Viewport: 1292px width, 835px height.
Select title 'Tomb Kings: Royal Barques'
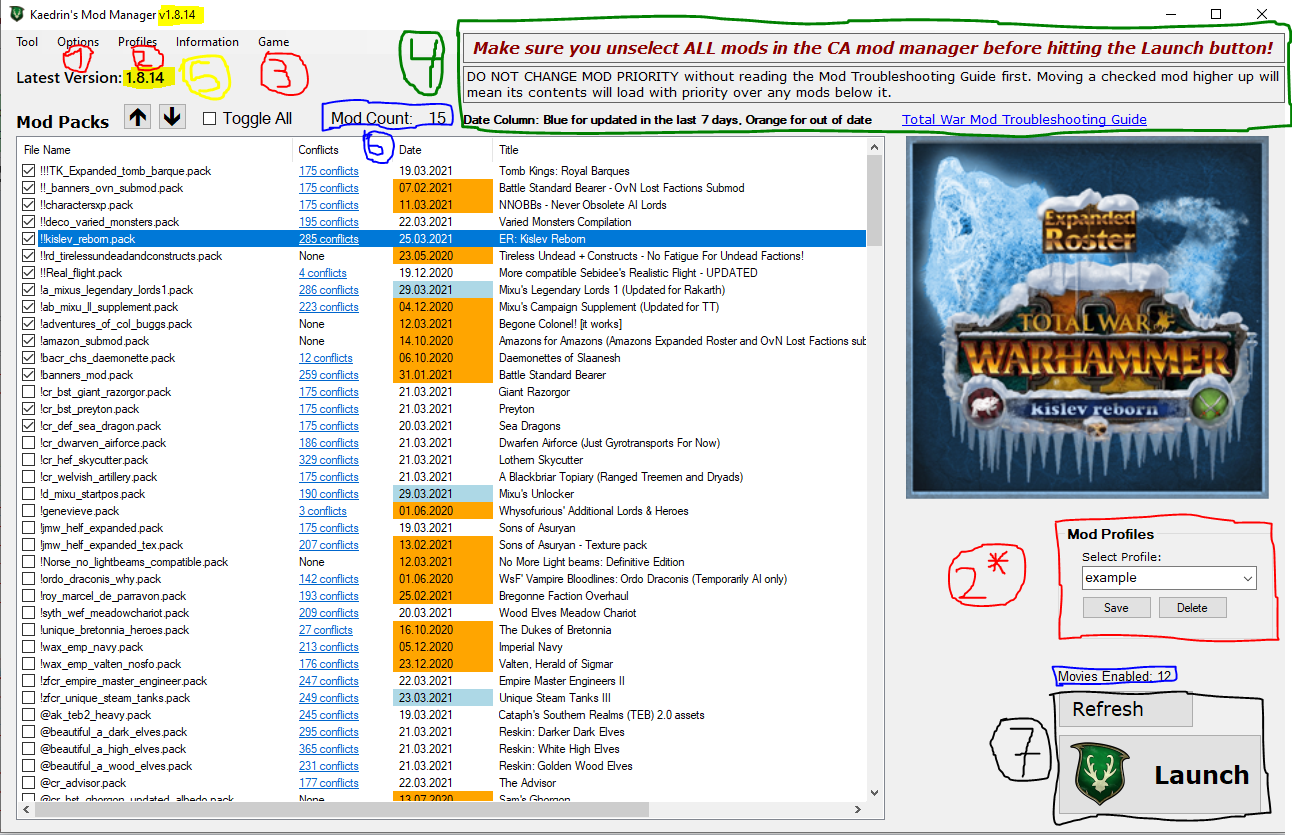coord(565,171)
